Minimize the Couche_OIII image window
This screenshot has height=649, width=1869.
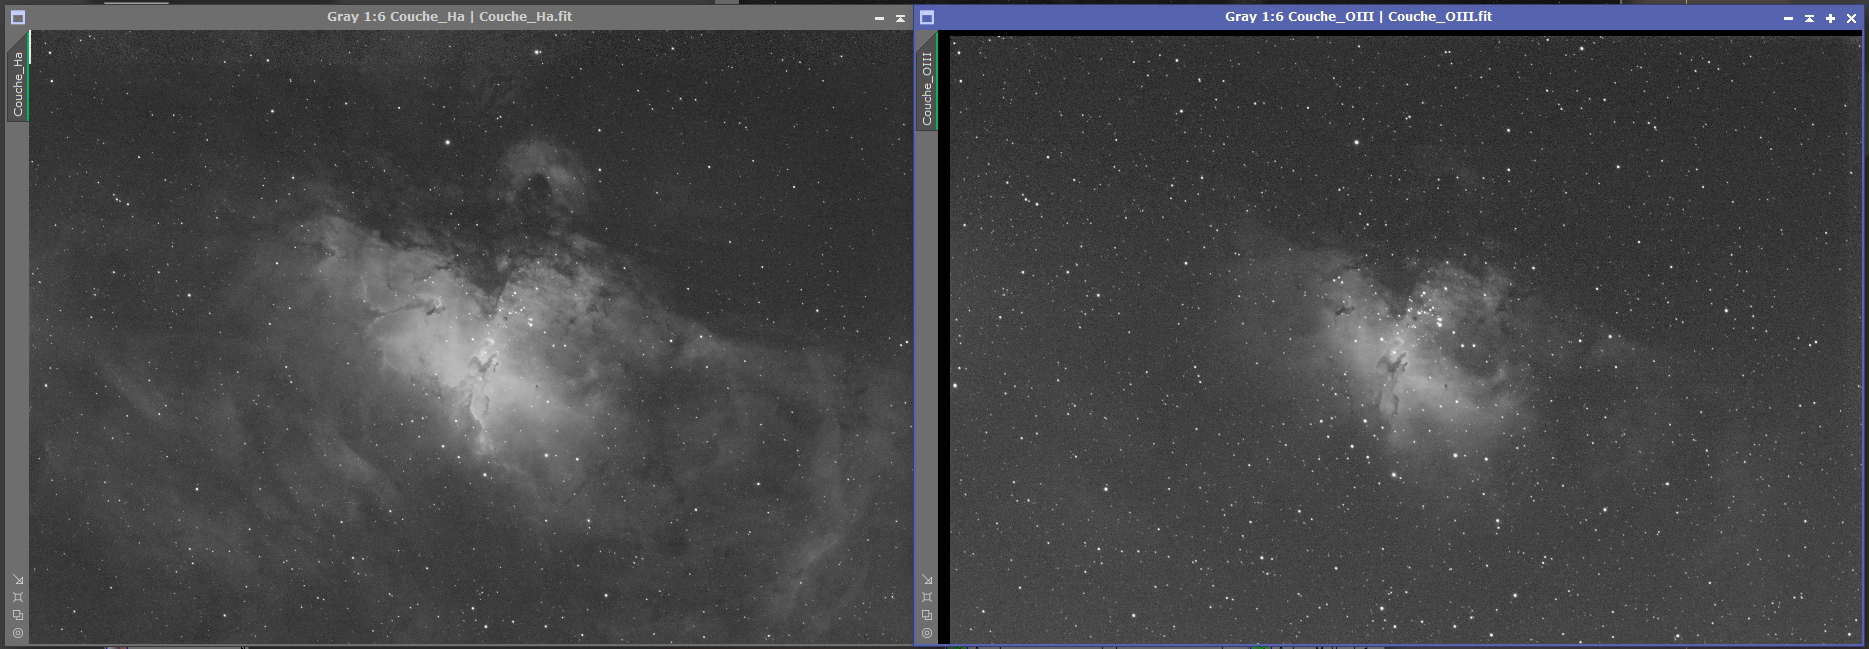pyautogui.click(x=1788, y=18)
